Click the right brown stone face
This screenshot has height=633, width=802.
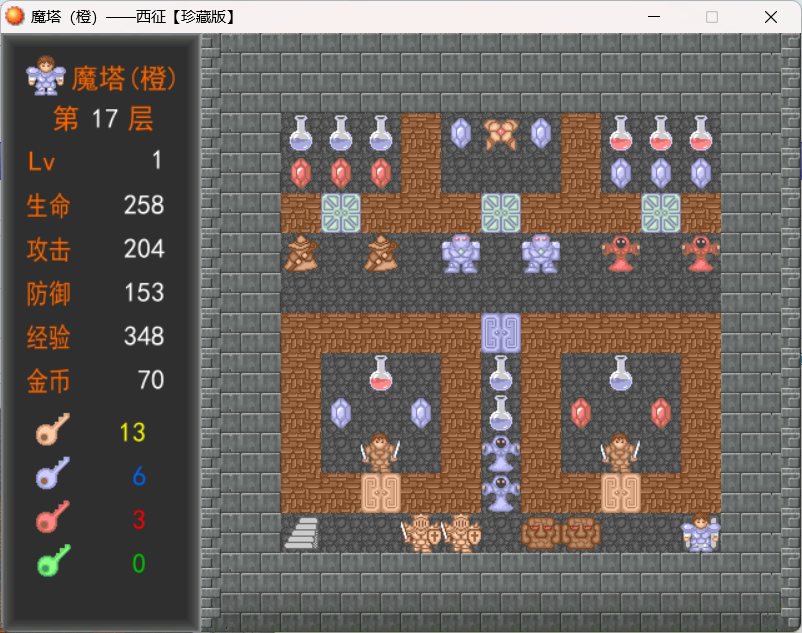pos(581,533)
